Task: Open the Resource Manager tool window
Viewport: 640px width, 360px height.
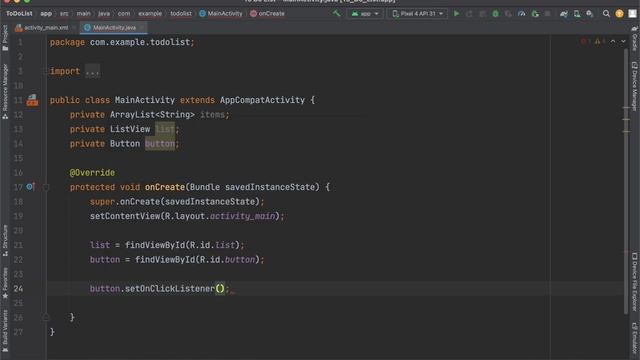Action: (5, 91)
